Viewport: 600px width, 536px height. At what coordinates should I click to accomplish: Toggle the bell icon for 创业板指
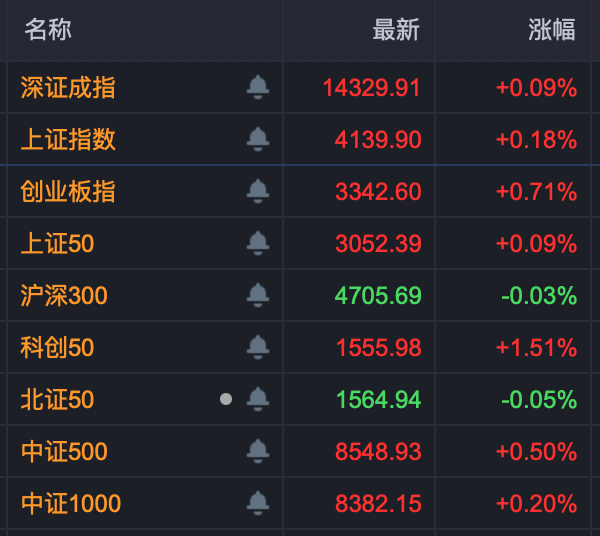click(258, 191)
